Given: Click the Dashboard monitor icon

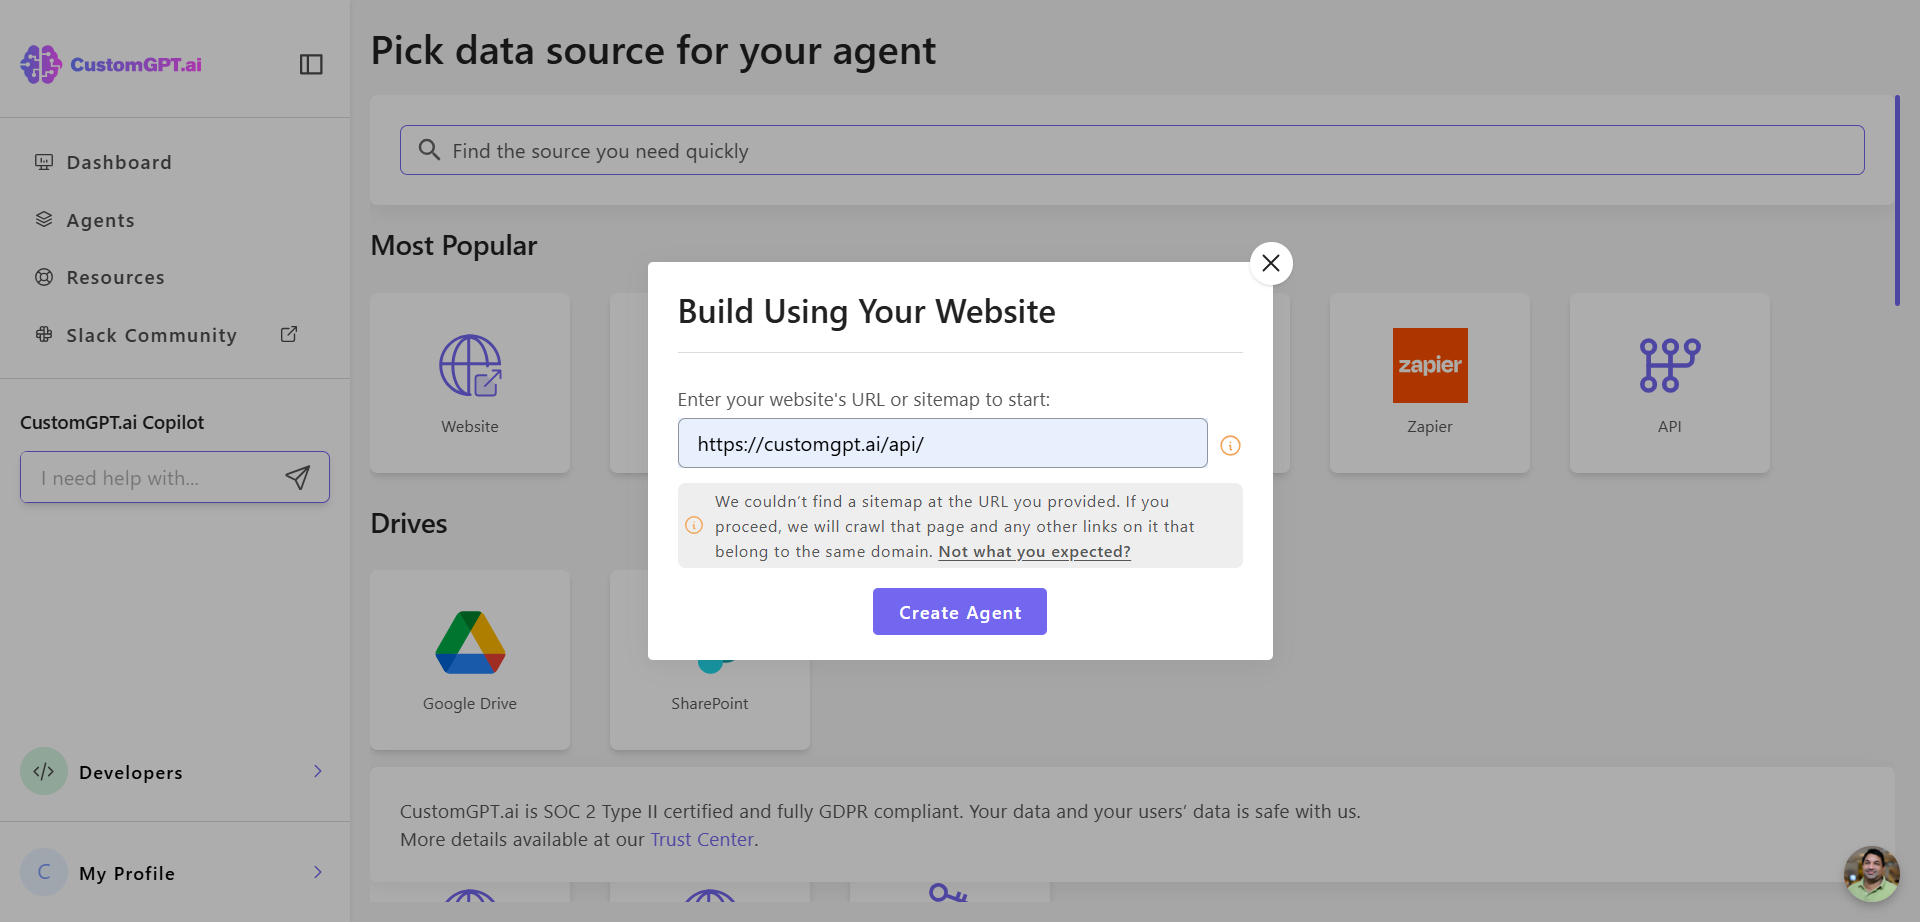Looking at the screenshot, I should coord(44,162).
